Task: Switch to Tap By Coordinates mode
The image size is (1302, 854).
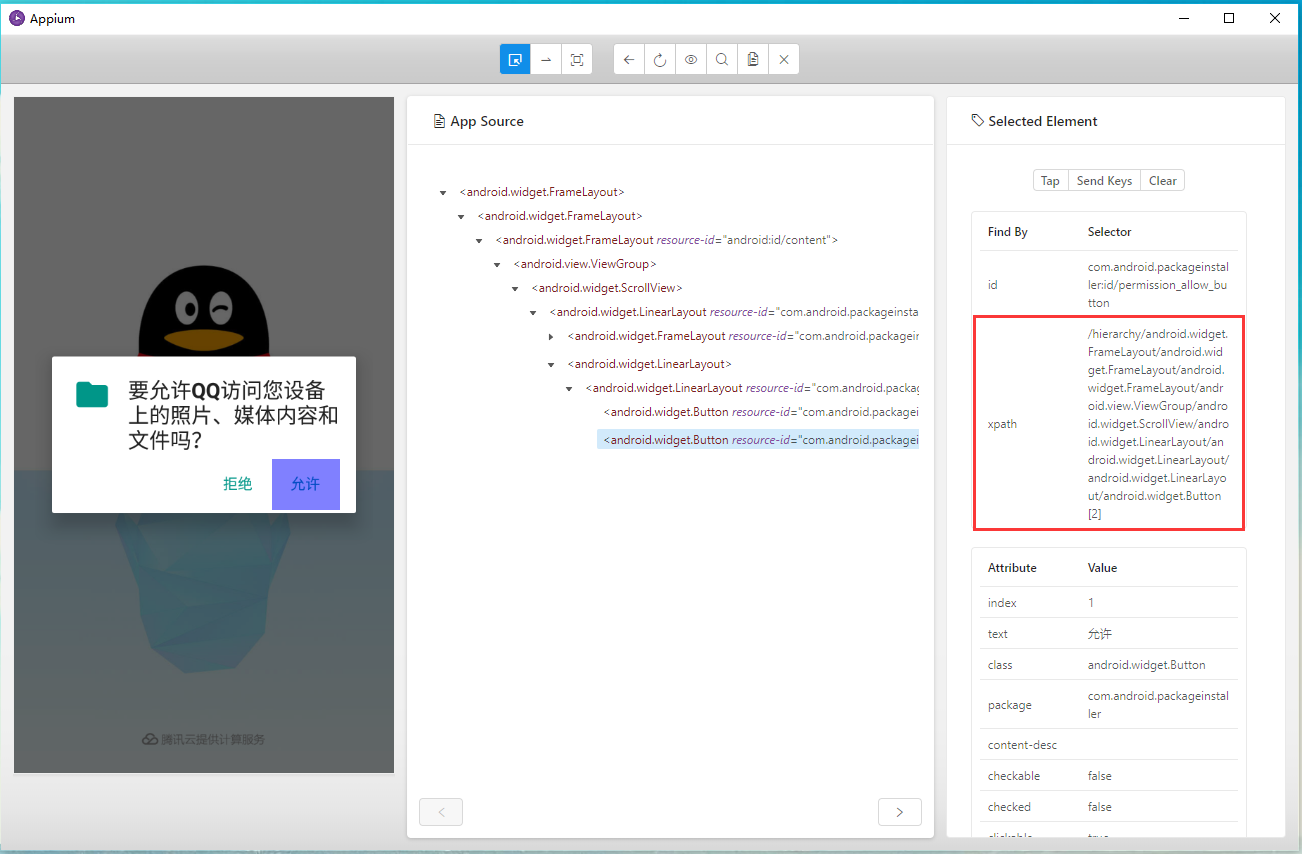Action: (x=577, y=60)
